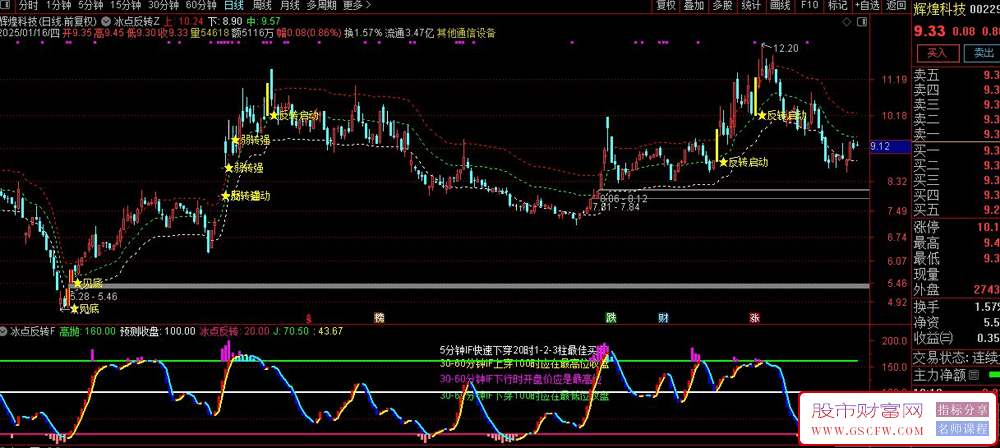
Task: Switch to the 分时 intraday view
Action: [x=28, y=6]
